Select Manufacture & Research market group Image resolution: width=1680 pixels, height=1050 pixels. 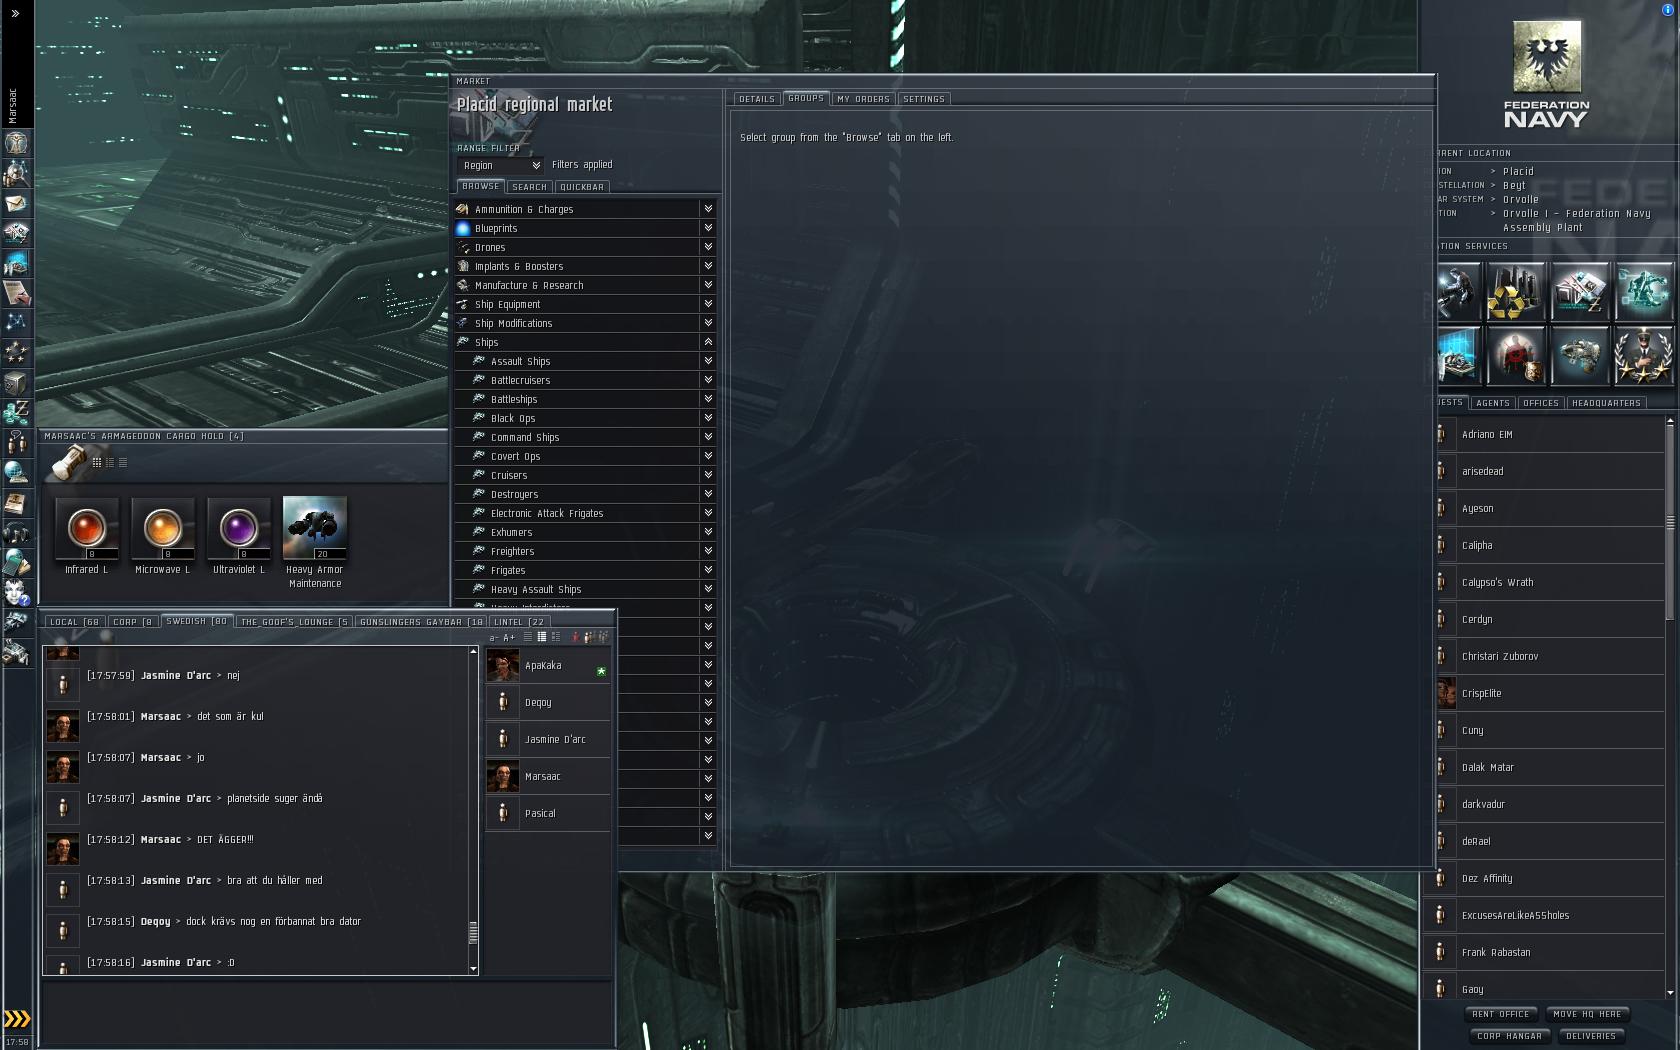(585, 285)
